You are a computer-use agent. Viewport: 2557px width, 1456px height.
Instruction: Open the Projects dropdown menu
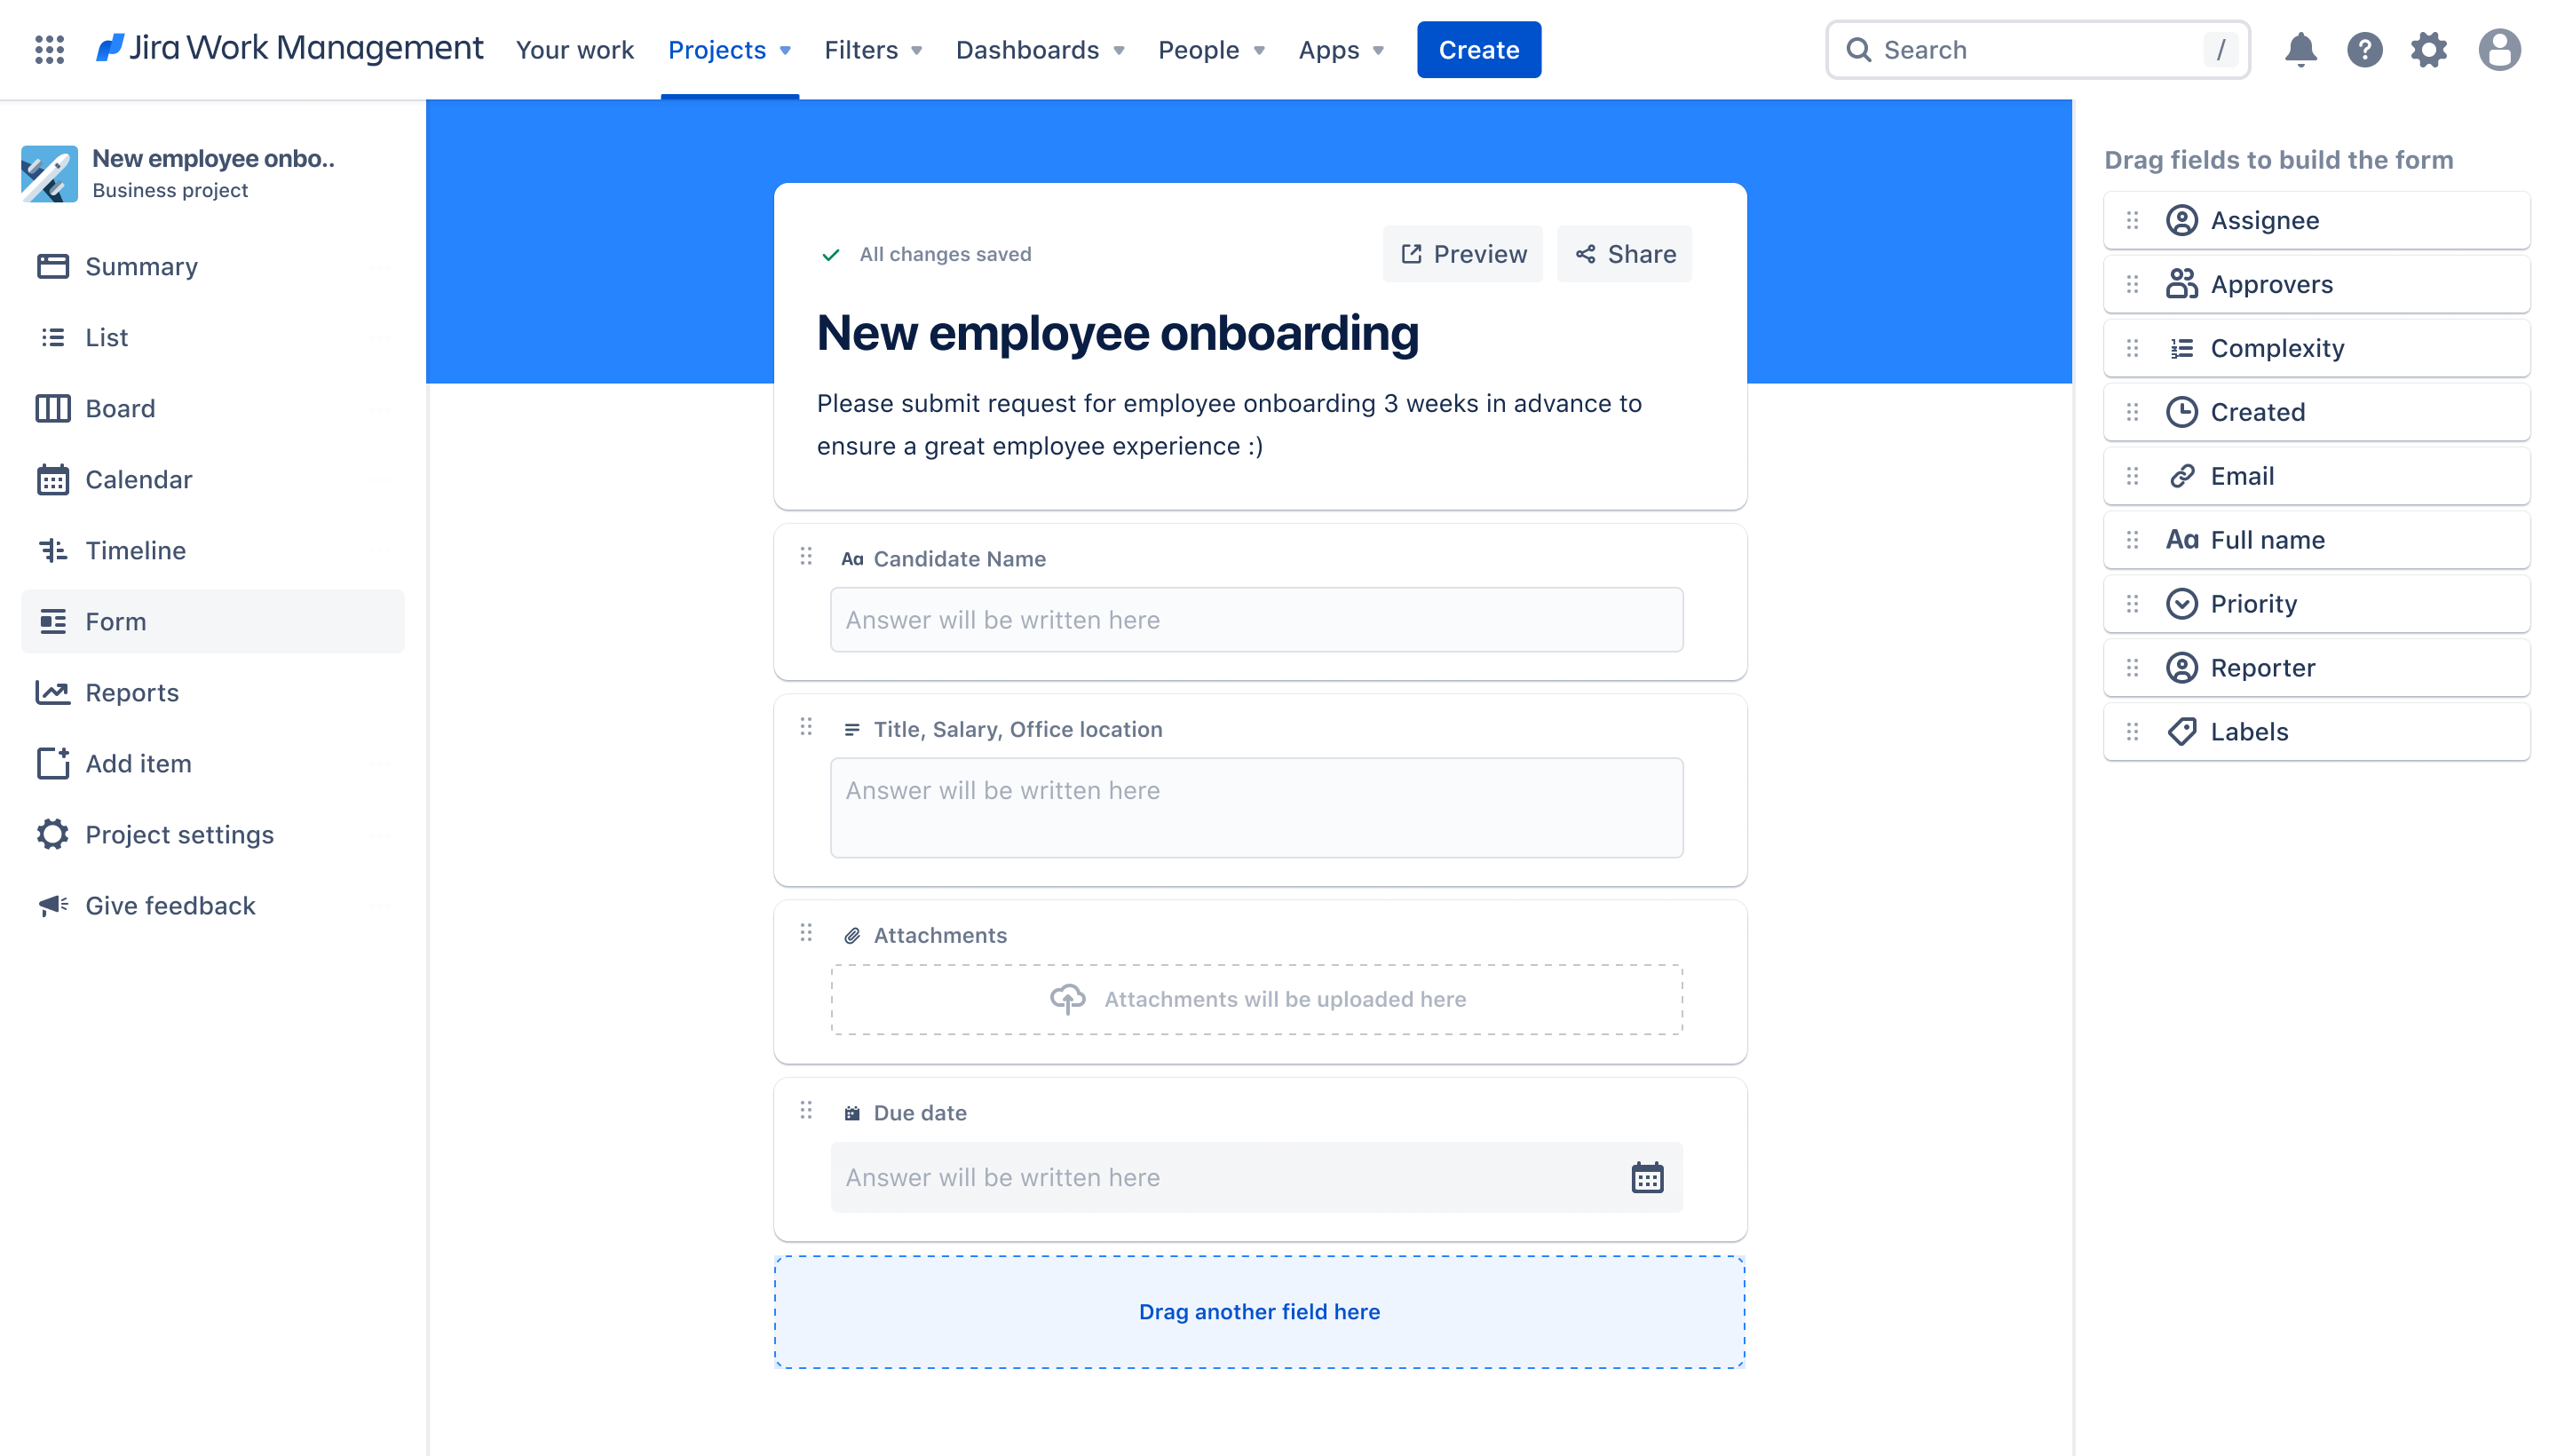pos(725,49)
